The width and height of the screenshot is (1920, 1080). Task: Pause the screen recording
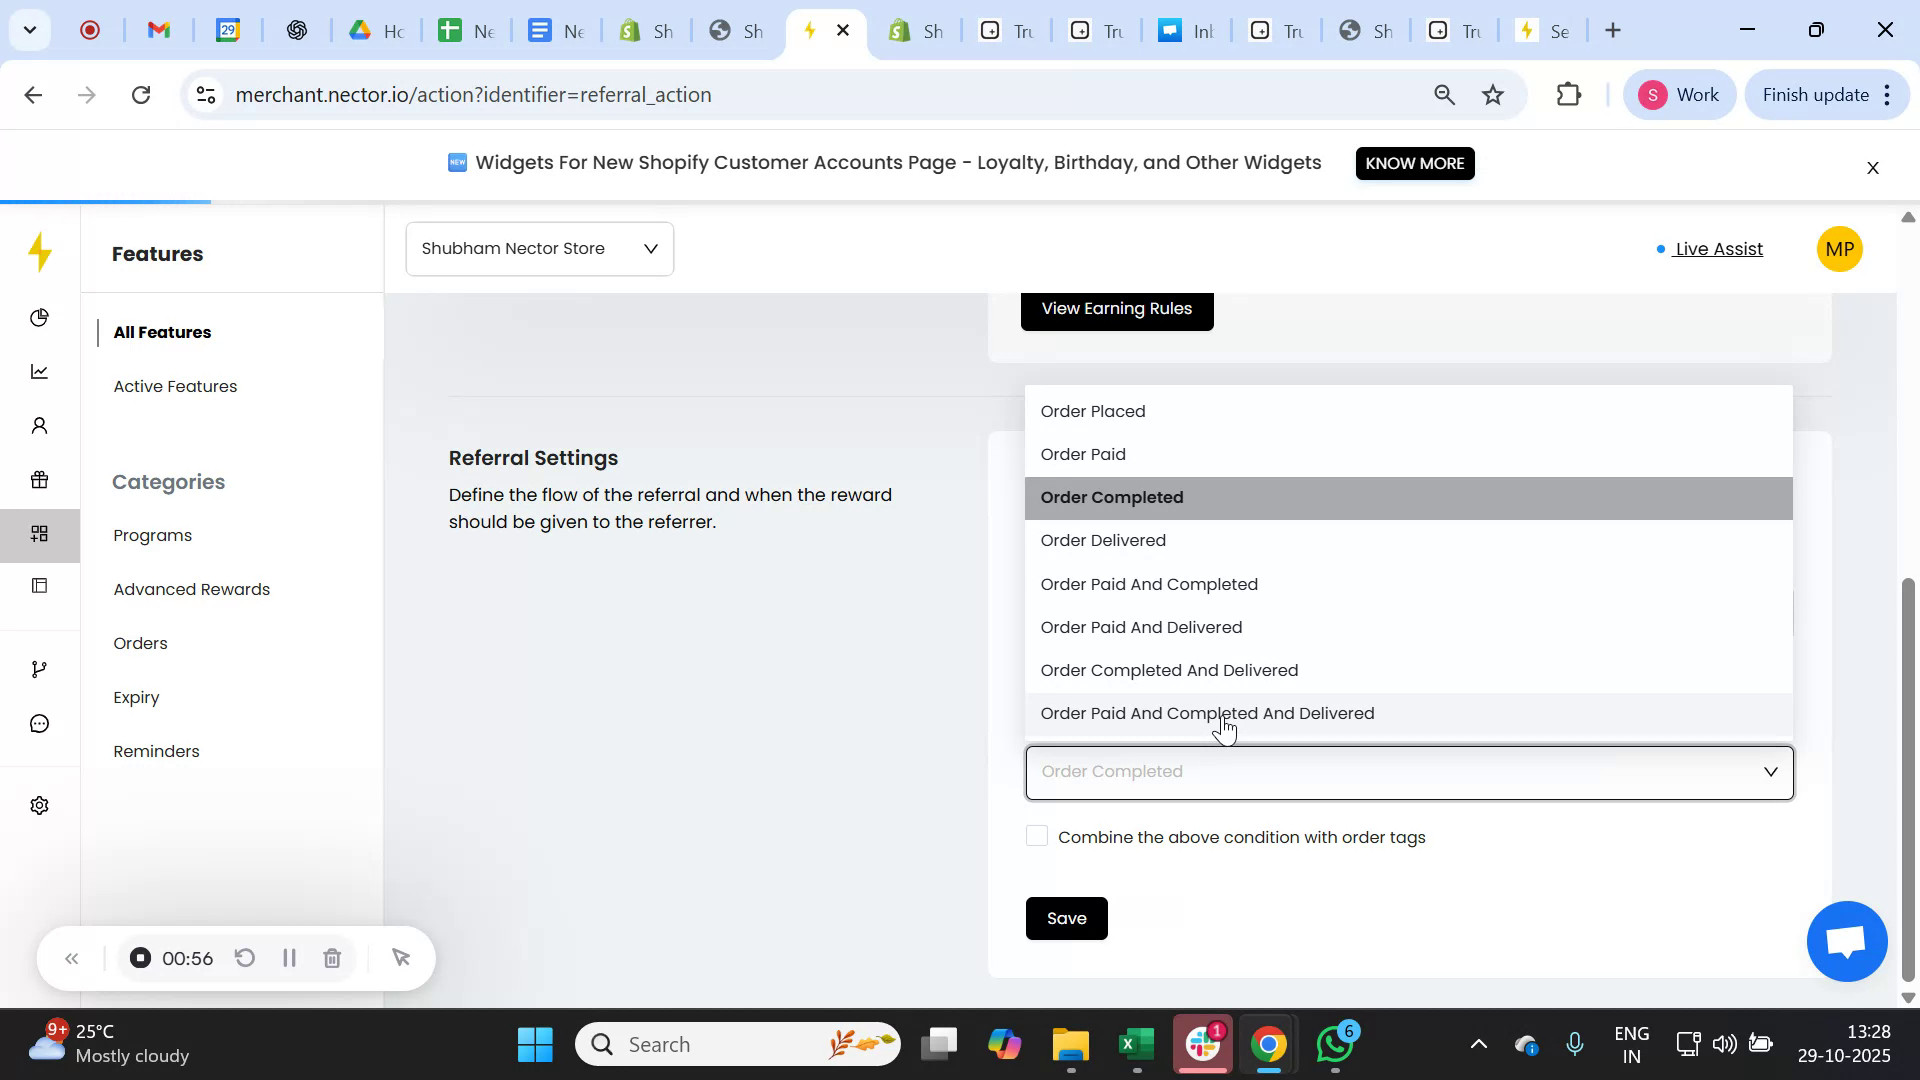289,957
